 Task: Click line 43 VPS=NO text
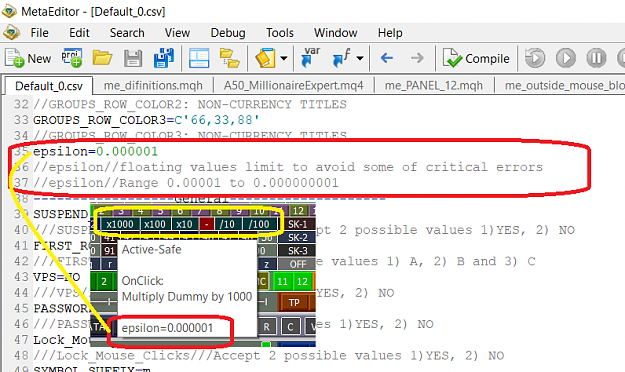point(57,277)
